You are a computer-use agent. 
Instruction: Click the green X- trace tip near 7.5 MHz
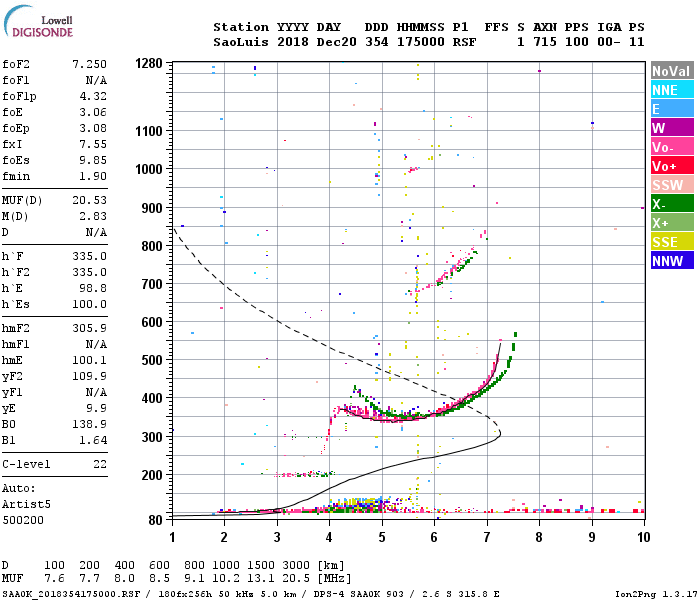(x=516, y=334)
